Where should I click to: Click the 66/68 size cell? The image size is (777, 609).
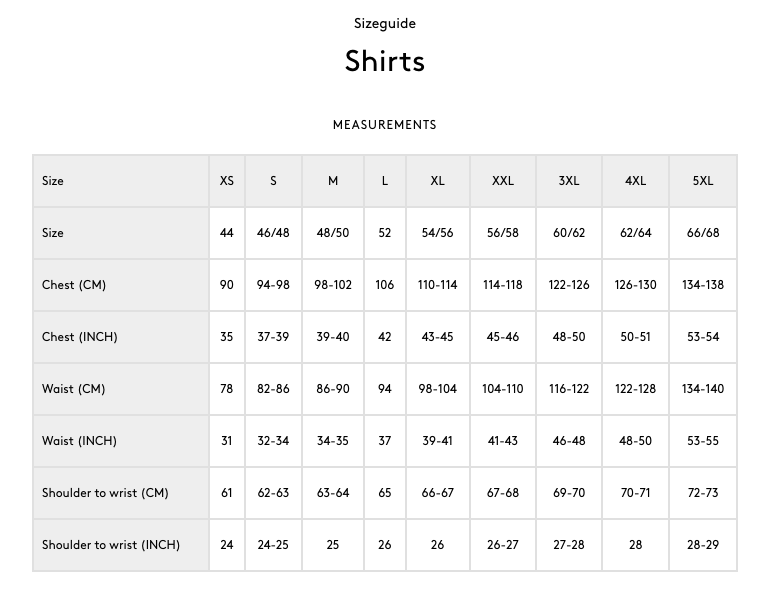click(x=703, y=233)
